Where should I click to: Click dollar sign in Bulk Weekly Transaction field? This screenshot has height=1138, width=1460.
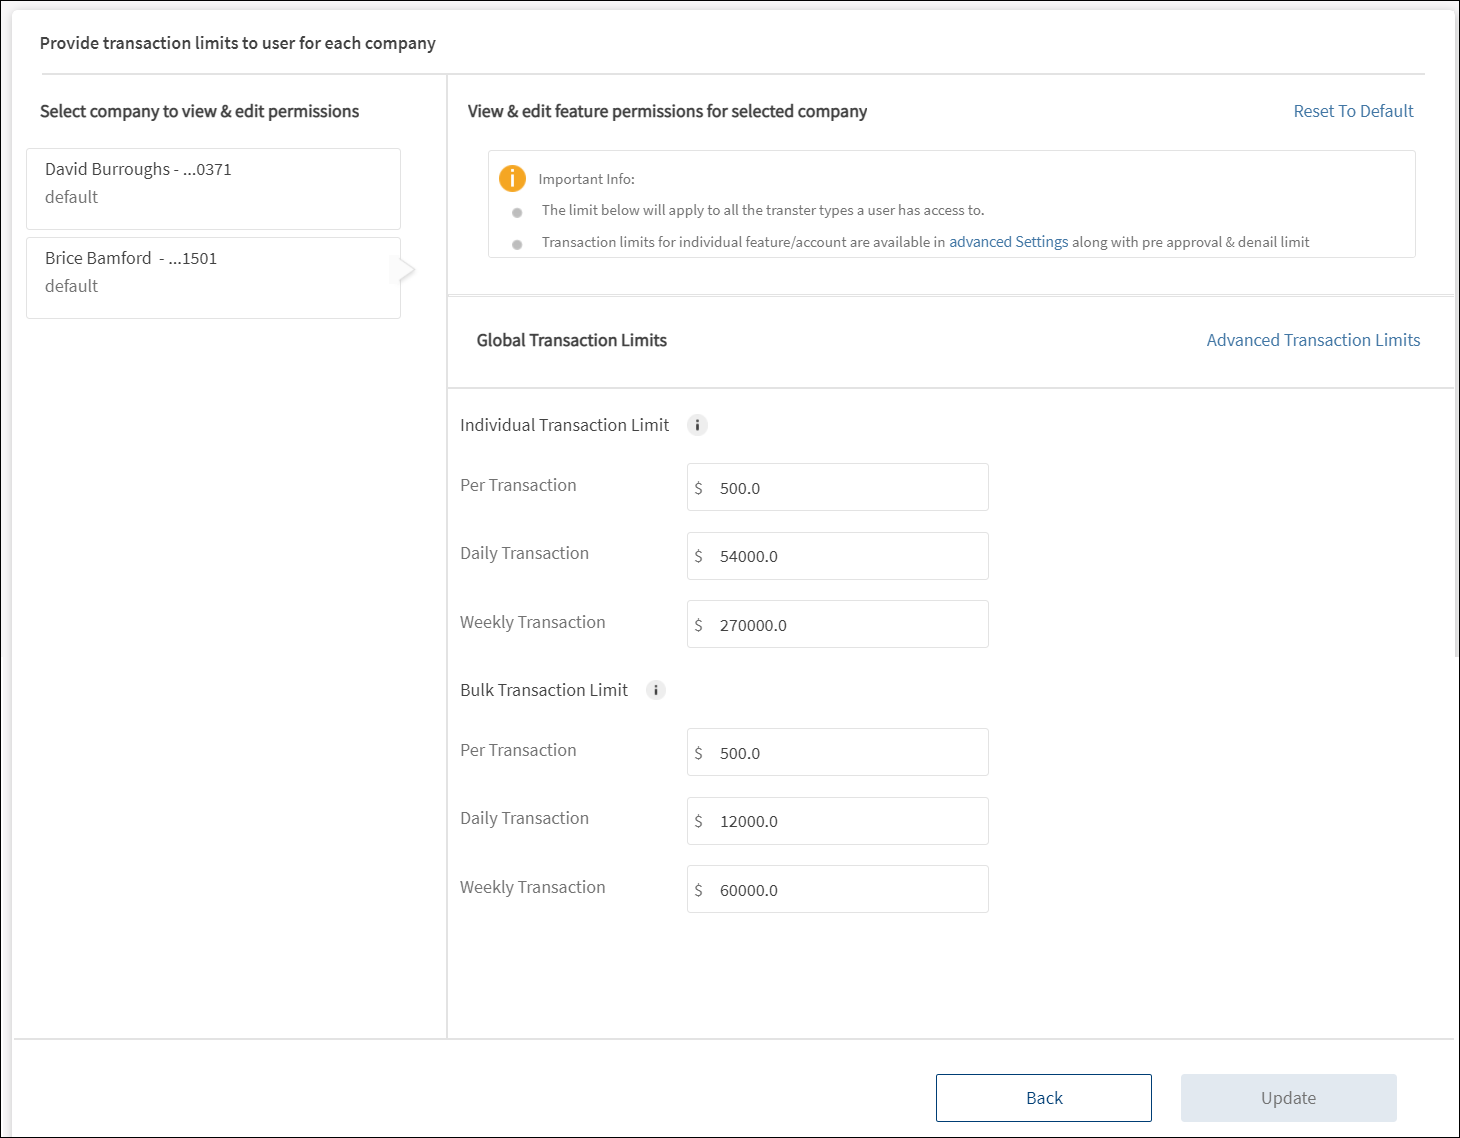[698, 890]
